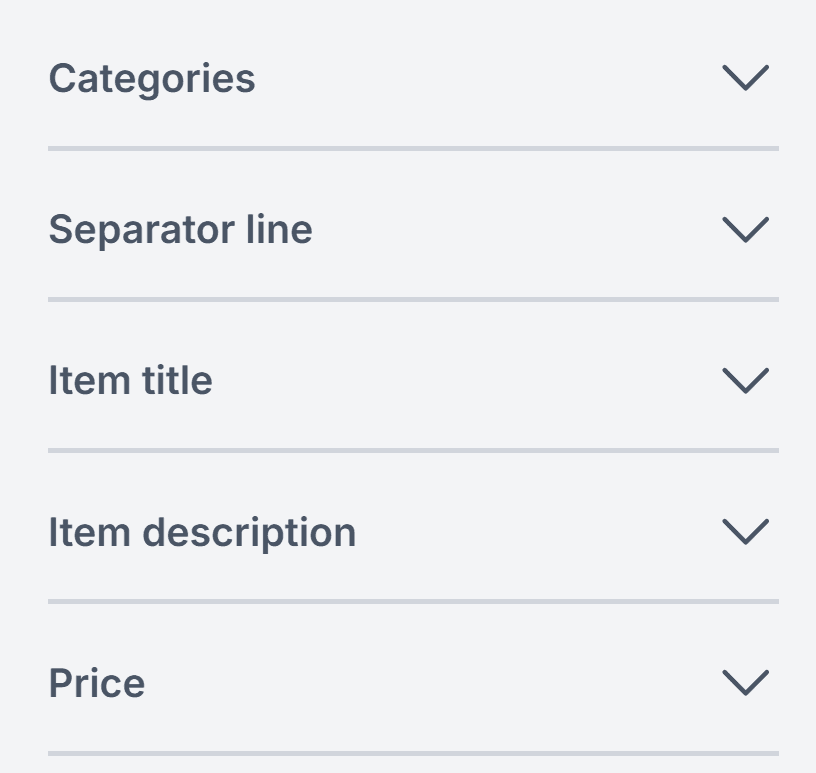This screenshot has width=816, height=773.
Task: Click the Separator line heading text
Action: click(180, 229)
